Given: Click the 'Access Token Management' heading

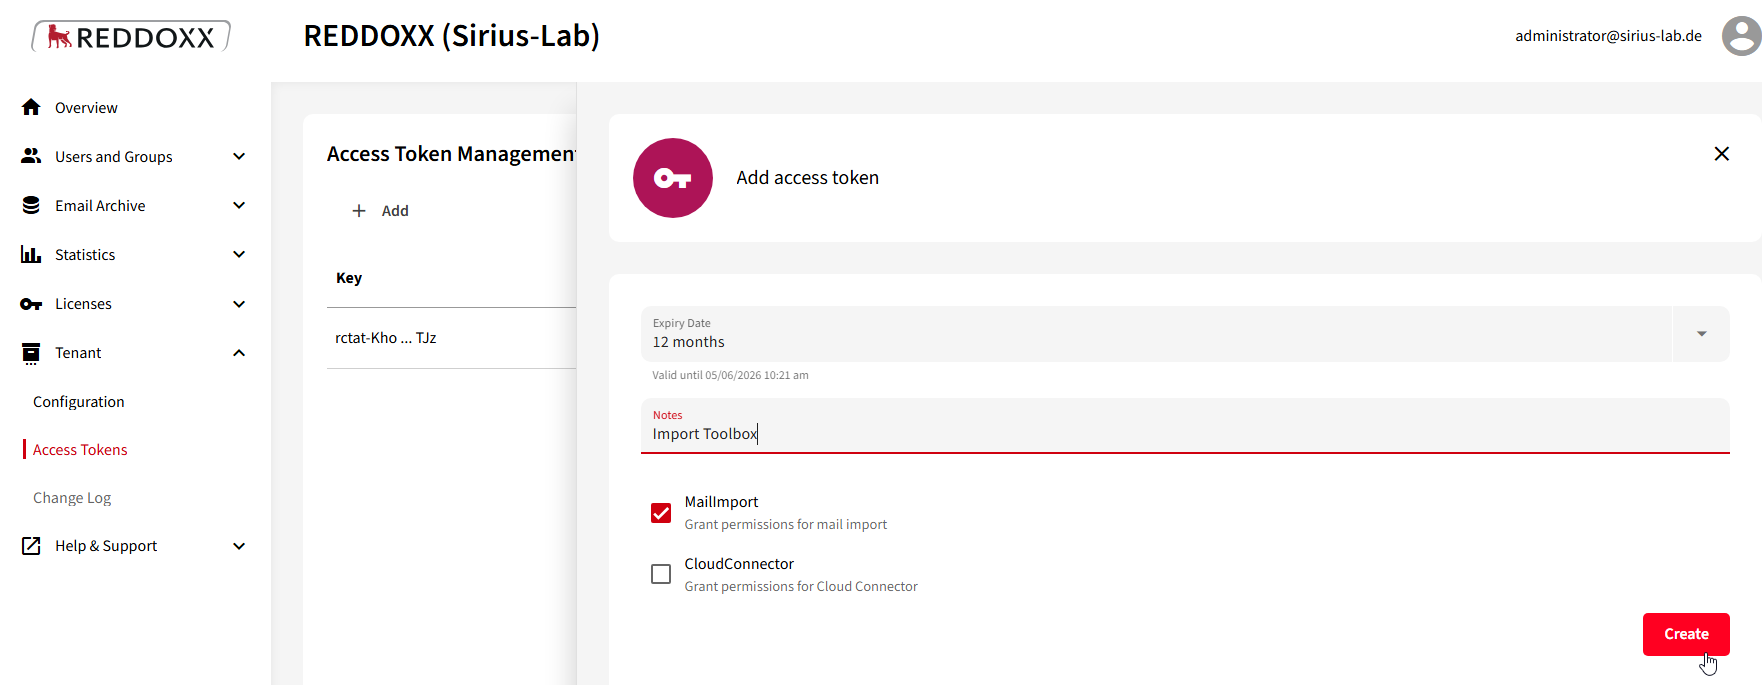Looking at the screenshot, I should click(x=452, y=154).
